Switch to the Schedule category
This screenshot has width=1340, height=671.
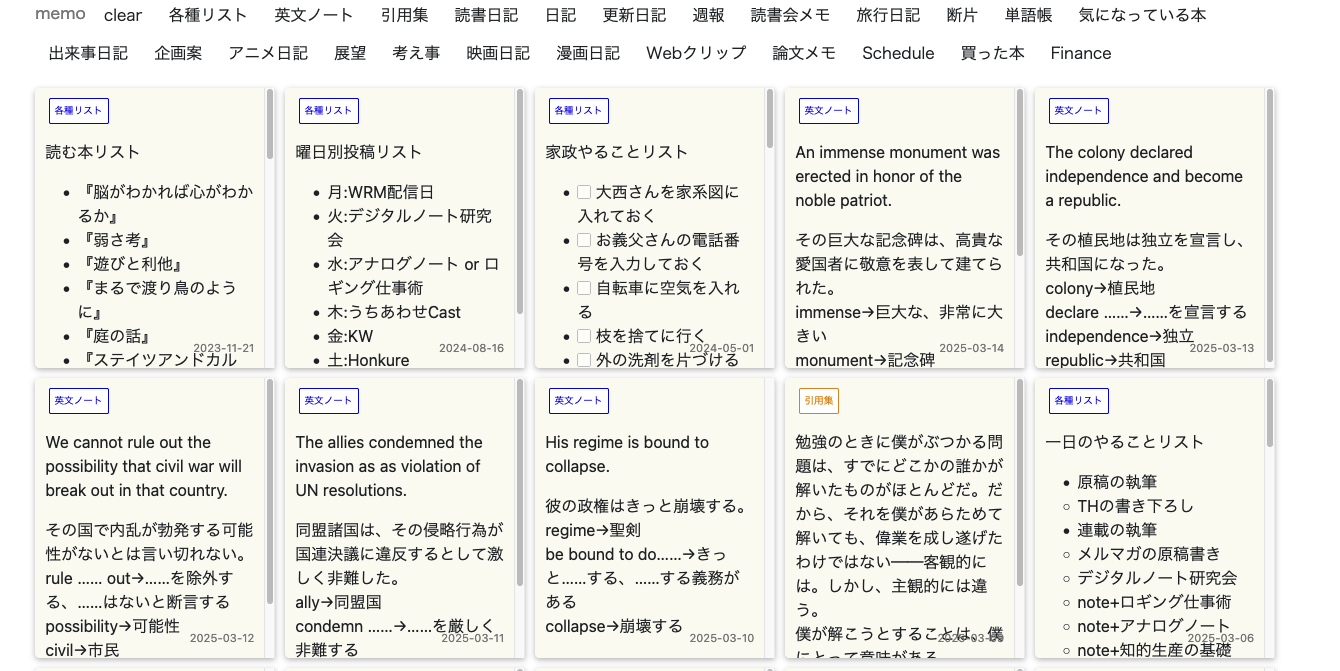(897, 53)
